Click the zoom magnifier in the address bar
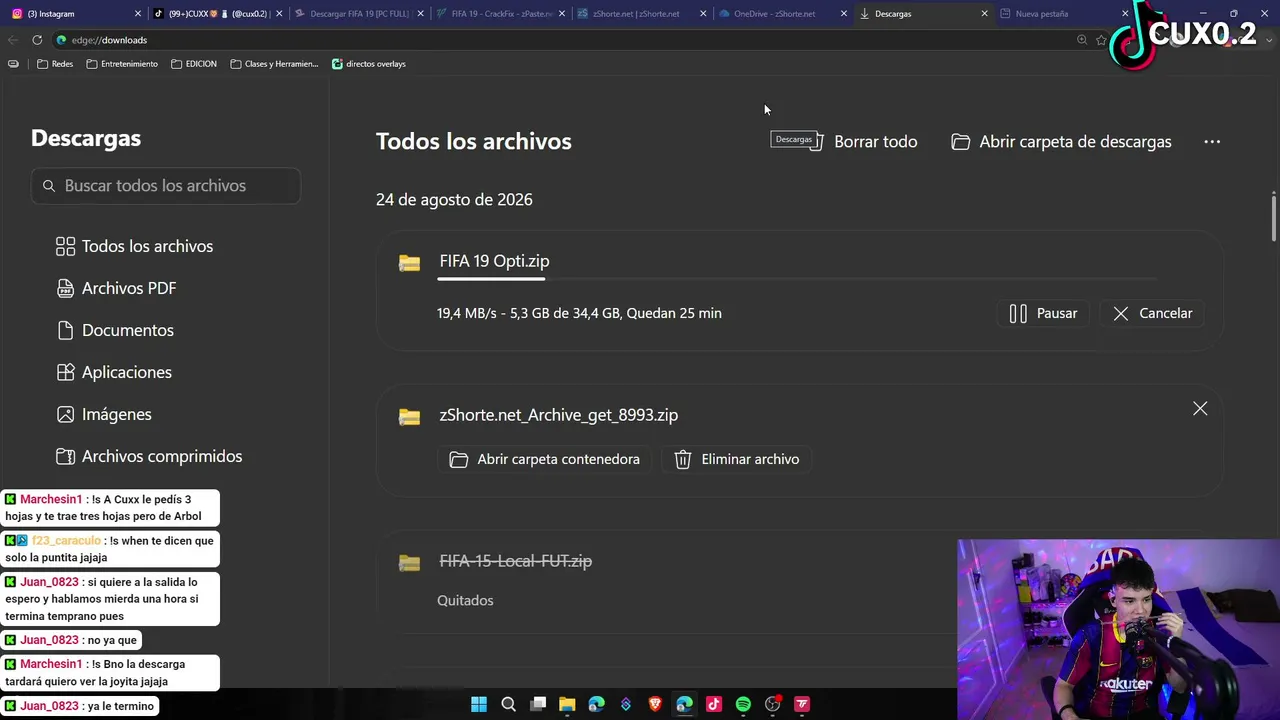 pos(1082,40)
